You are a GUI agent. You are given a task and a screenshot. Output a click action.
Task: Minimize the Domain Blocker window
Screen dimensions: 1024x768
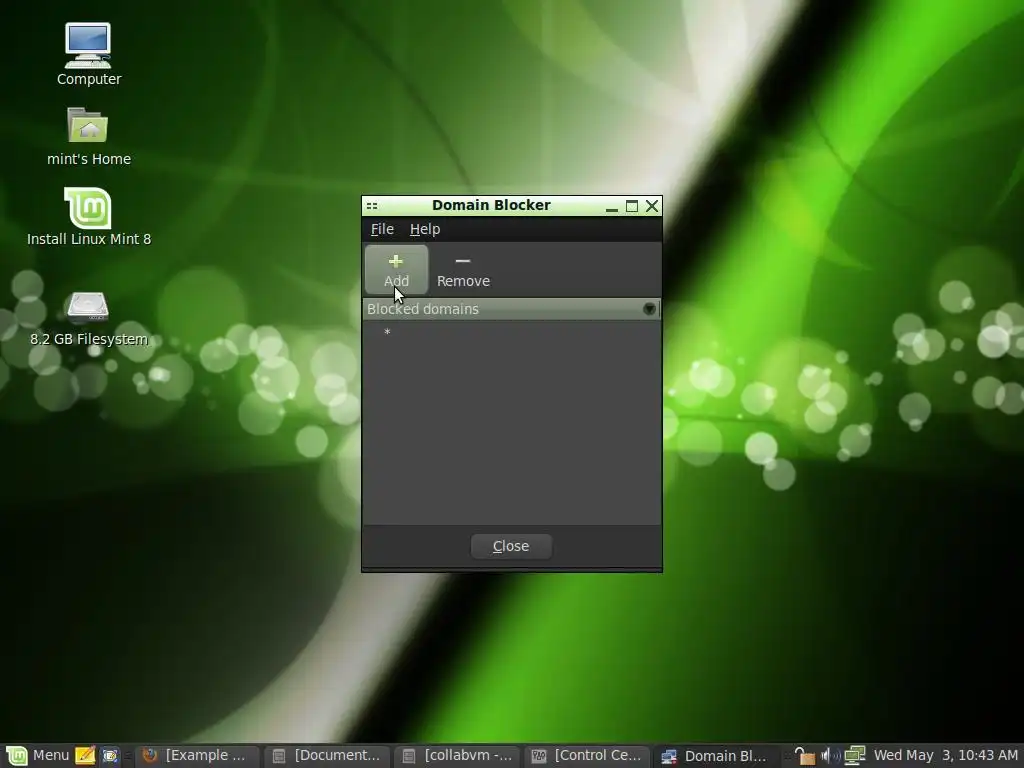[612, 206]
